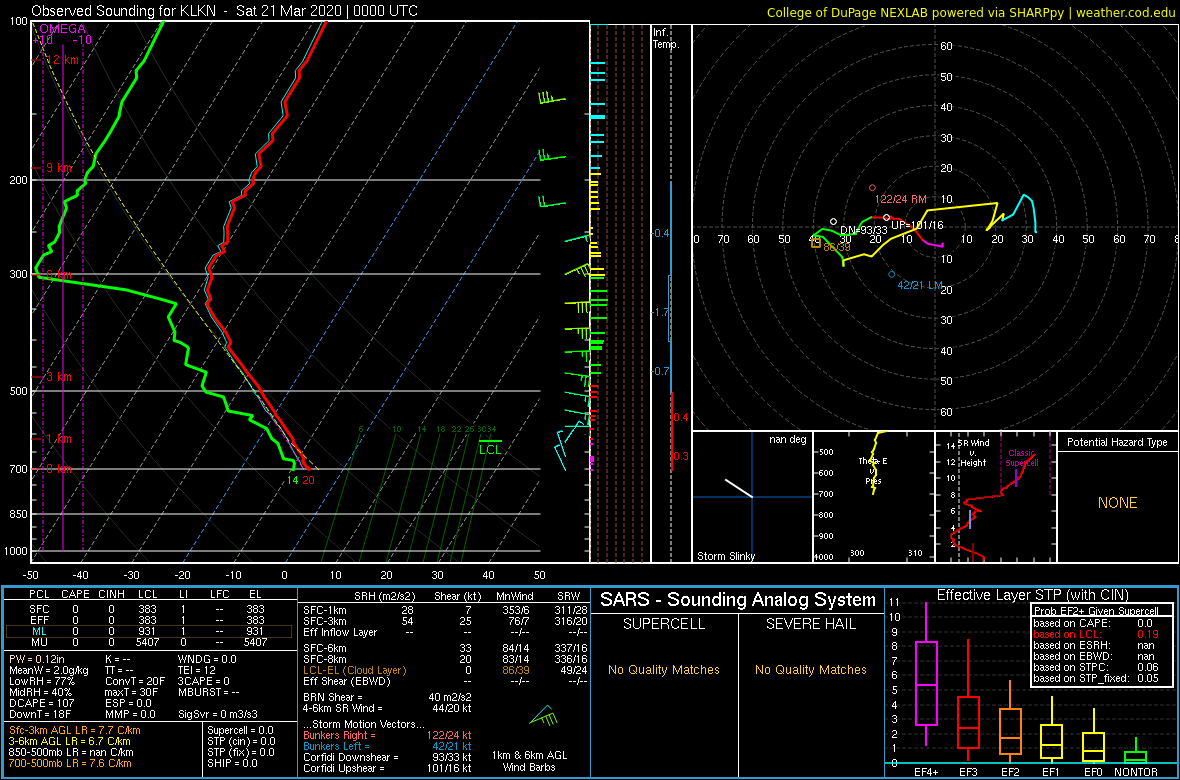Click the 'Bunkers Right = 122/24 kt' line
Image resolution: width=1180 pixels, height=780 pixels.
point(387,735)
